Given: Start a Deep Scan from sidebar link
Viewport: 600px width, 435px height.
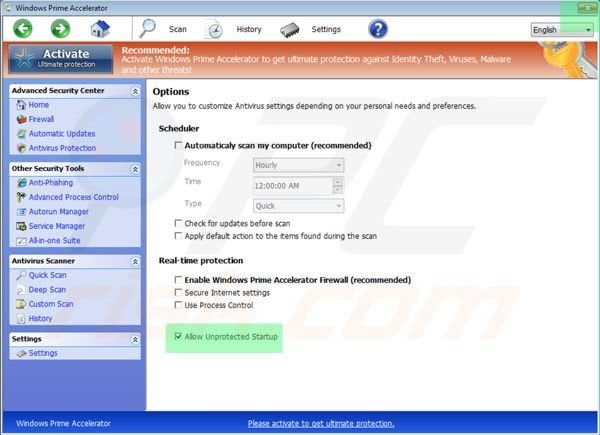Looking at the screenshot, I should pos(47,290).
